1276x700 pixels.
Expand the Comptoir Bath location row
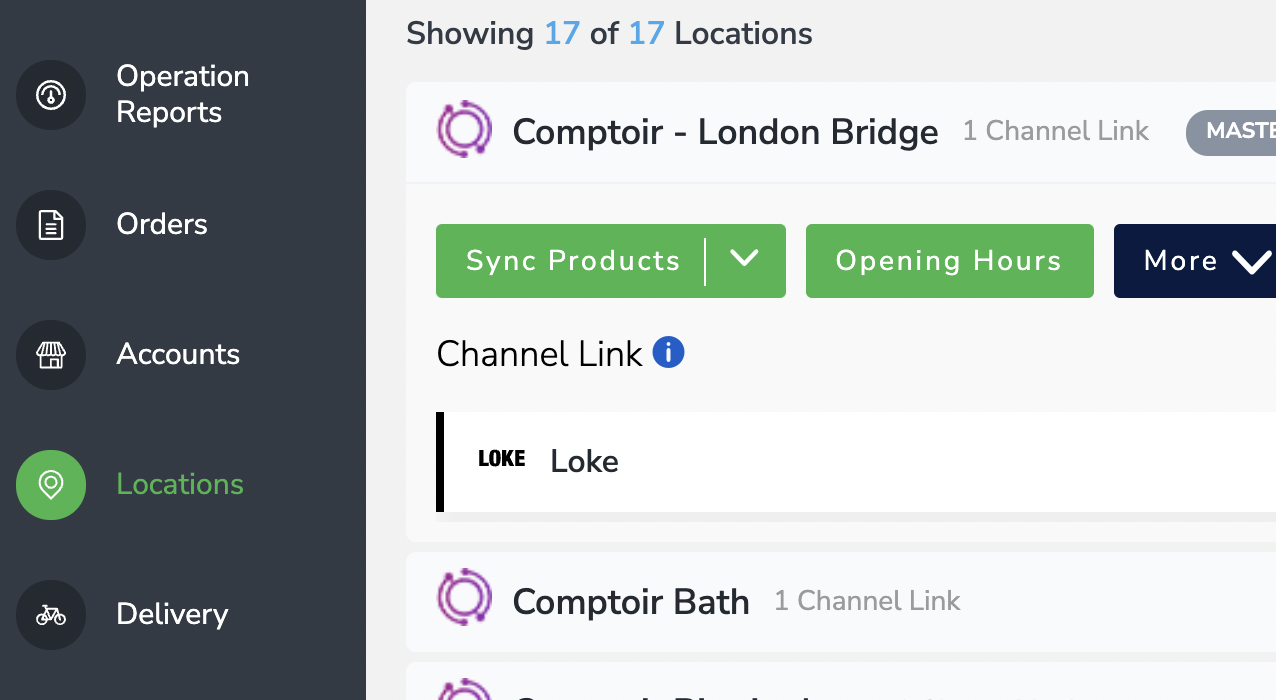(x=841, y=601)
